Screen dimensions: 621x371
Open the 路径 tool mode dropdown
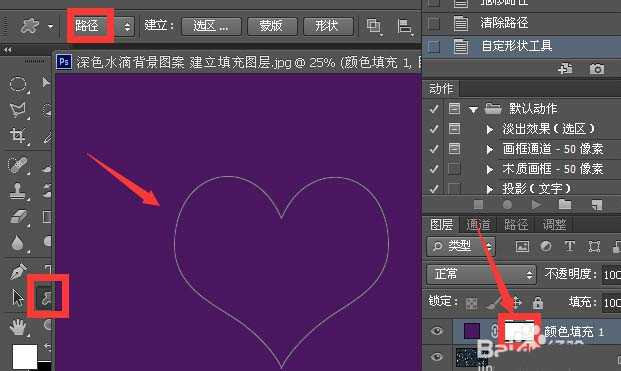[100, 26]
